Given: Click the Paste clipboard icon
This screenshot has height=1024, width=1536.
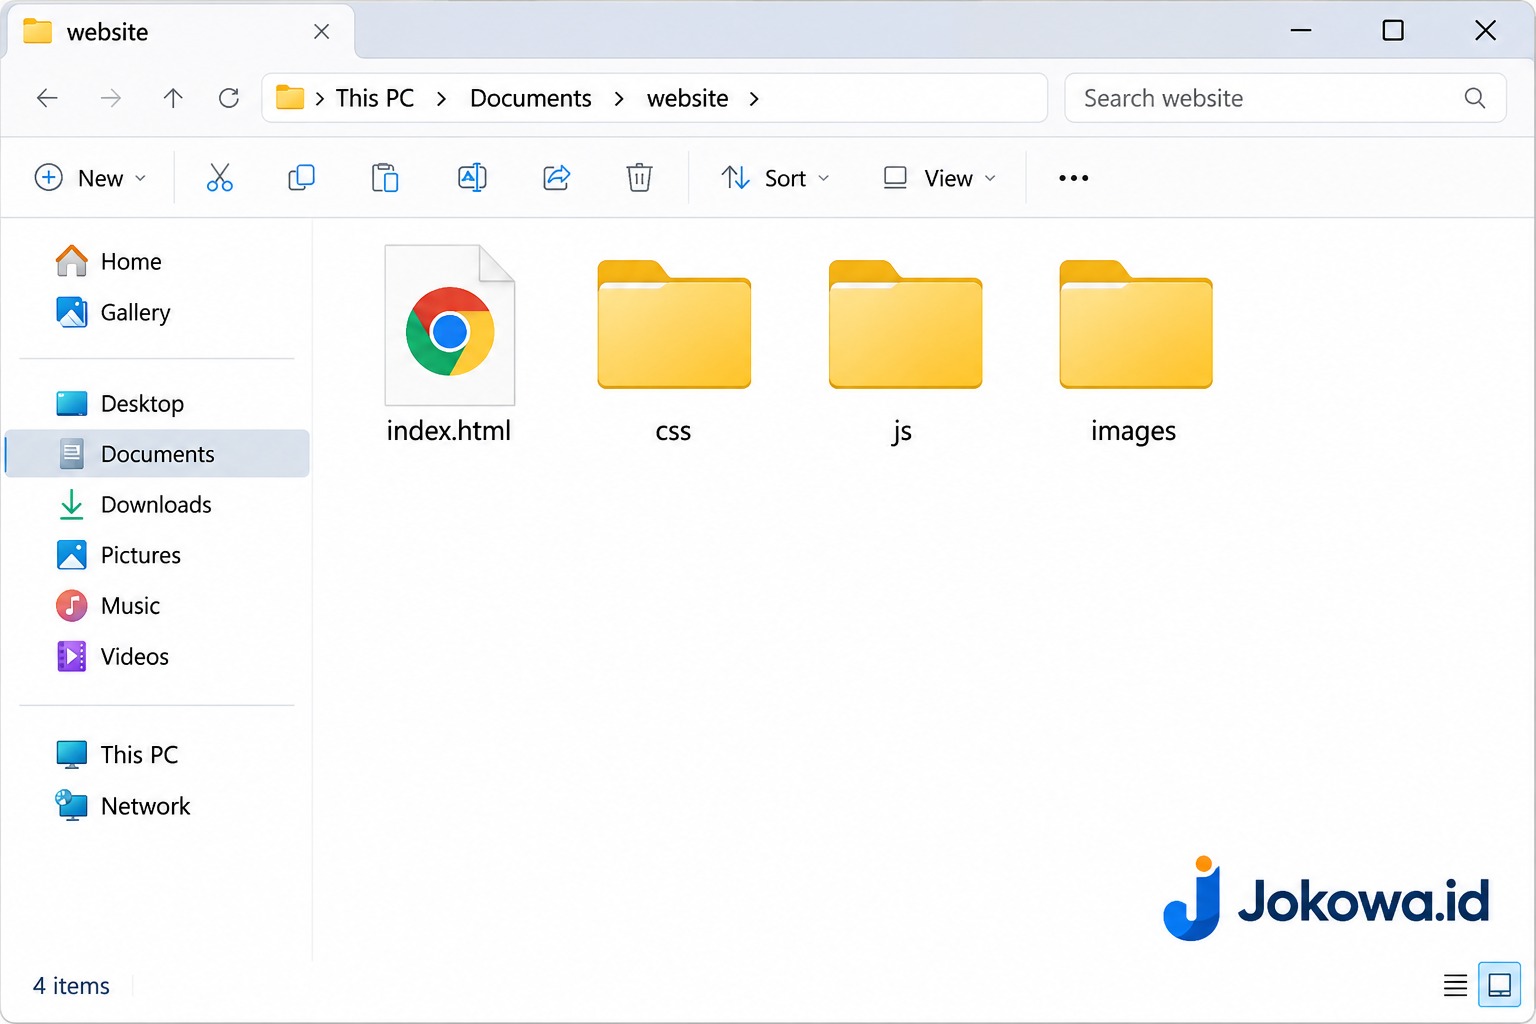Looking at the screenshot, I should tap(385, 178).
